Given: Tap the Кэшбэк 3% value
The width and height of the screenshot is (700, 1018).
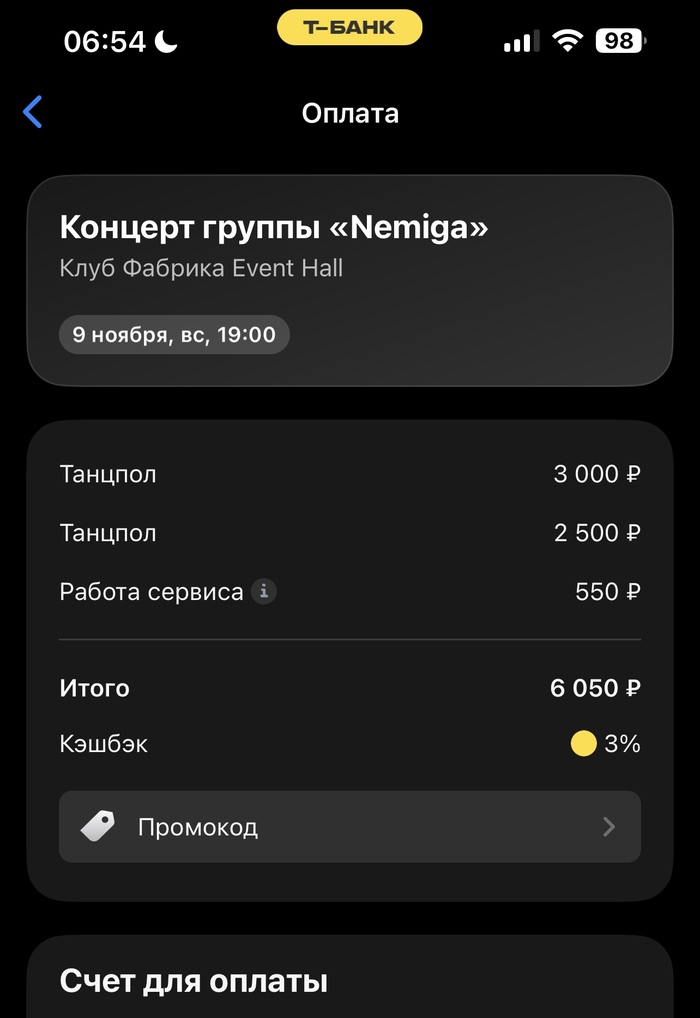Looking at the screenshot, I should (x=621, y=744).
